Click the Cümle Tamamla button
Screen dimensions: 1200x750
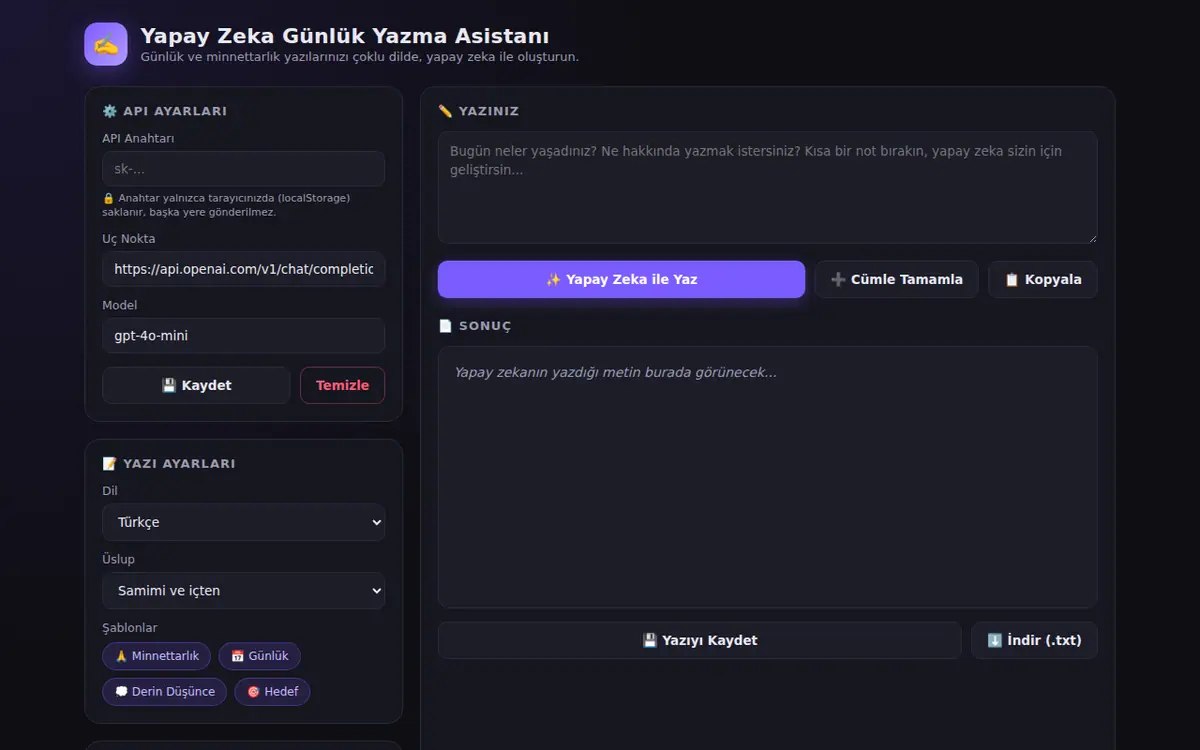(x=897, y=279)
